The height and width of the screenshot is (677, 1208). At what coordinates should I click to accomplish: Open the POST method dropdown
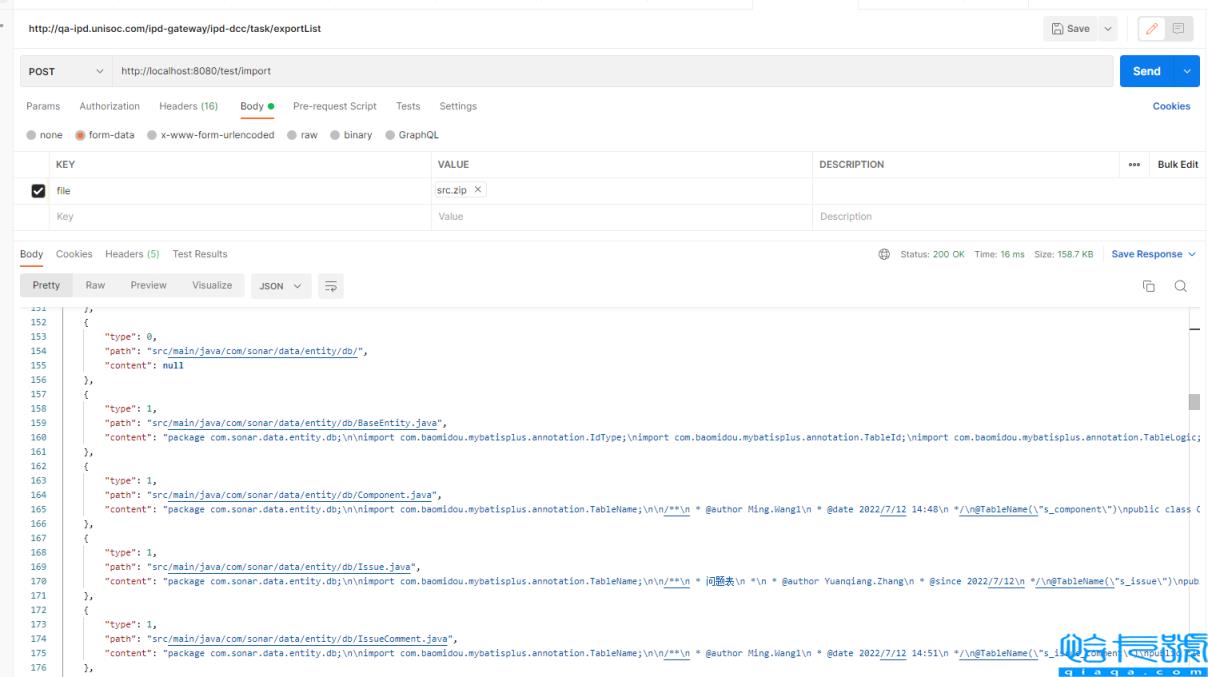click(64, 71)
